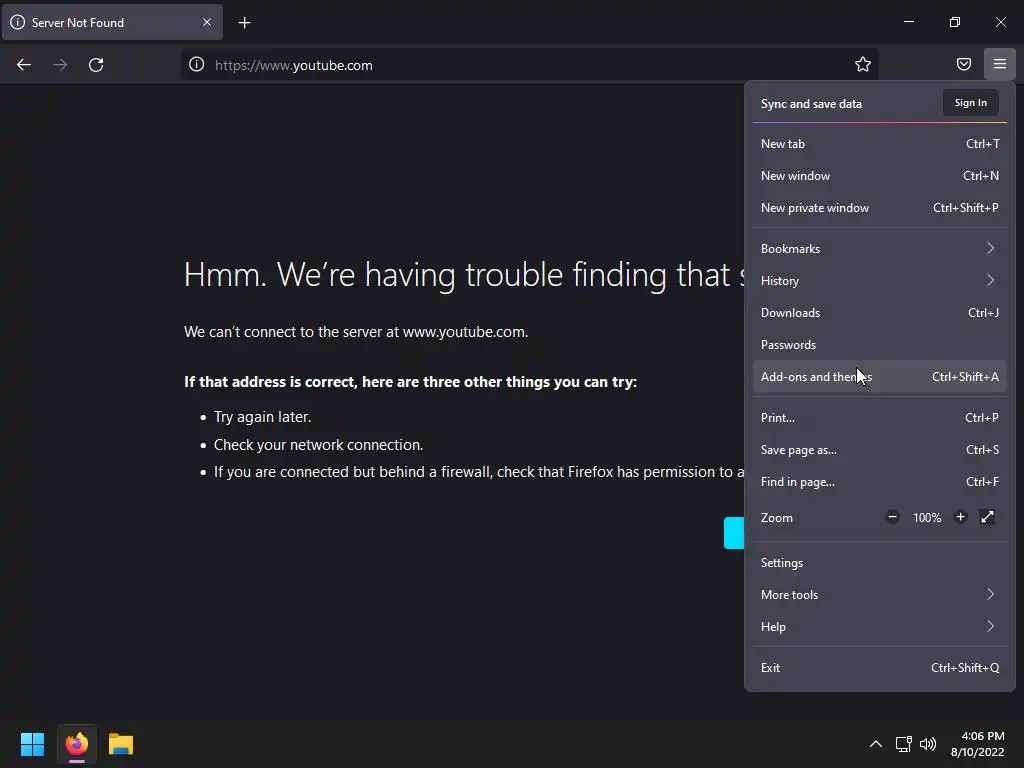The image size is (1024, 768).
Task: Exit Firefox from menu
Action: (880, 668)
